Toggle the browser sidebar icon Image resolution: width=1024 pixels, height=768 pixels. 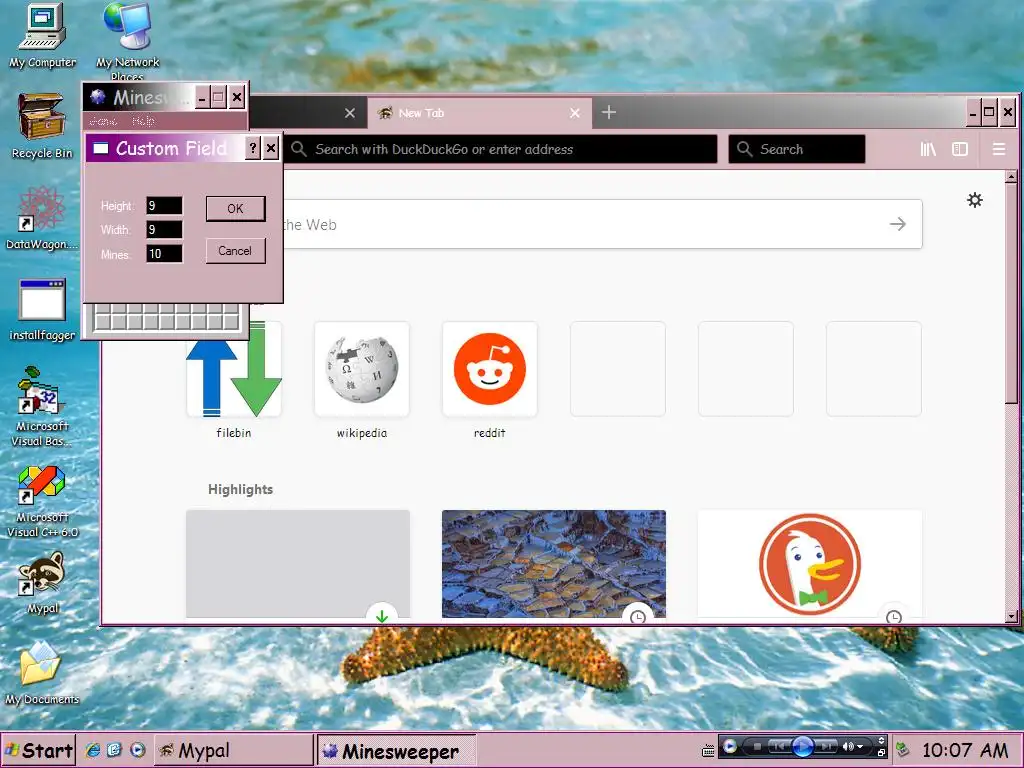[x=960, y=150]
